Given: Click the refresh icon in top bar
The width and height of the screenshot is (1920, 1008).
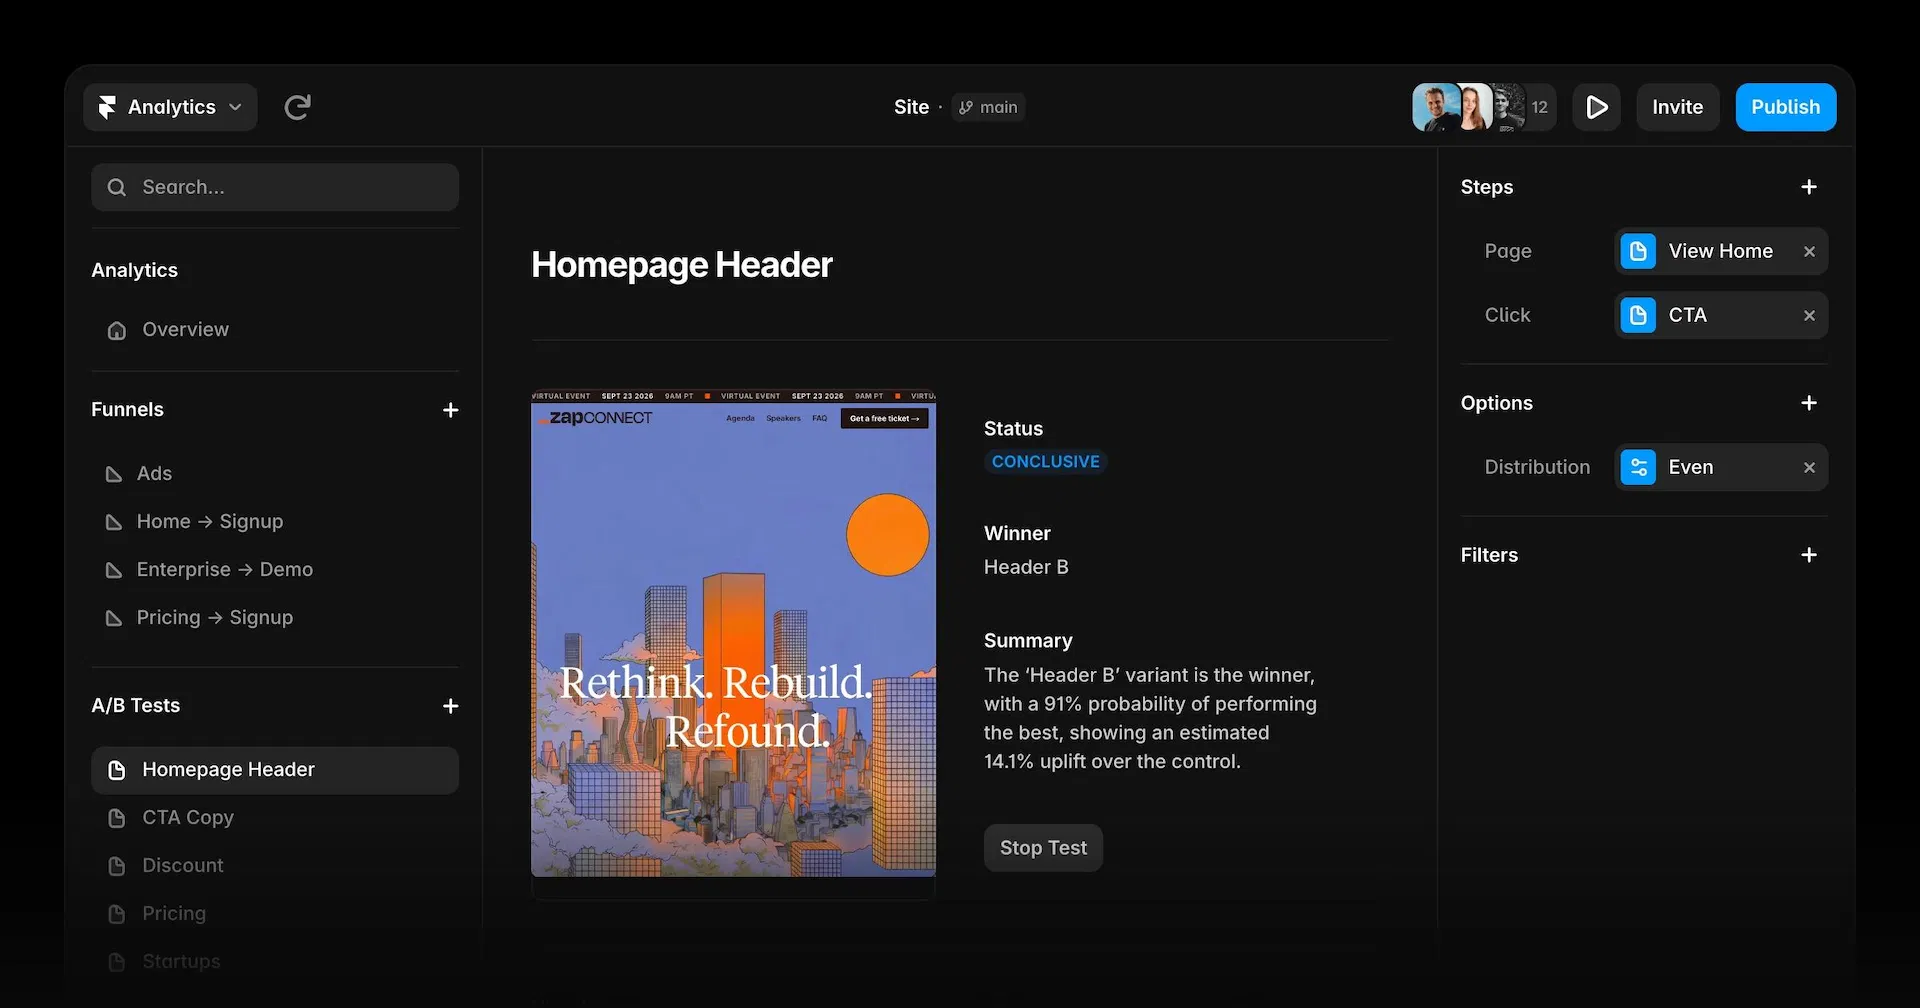Looking at the screenshot, I should 297,107.
